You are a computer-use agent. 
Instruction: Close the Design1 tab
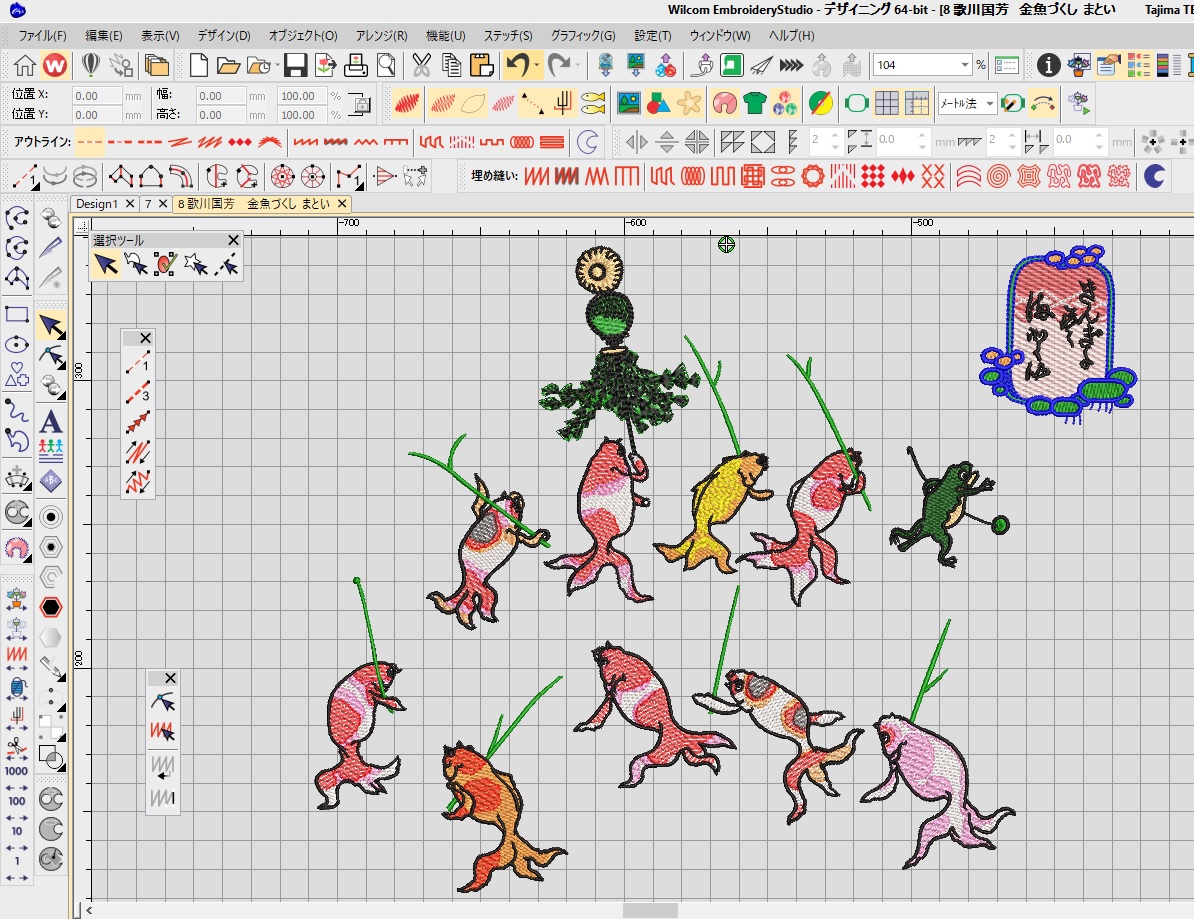pos(130,204)
